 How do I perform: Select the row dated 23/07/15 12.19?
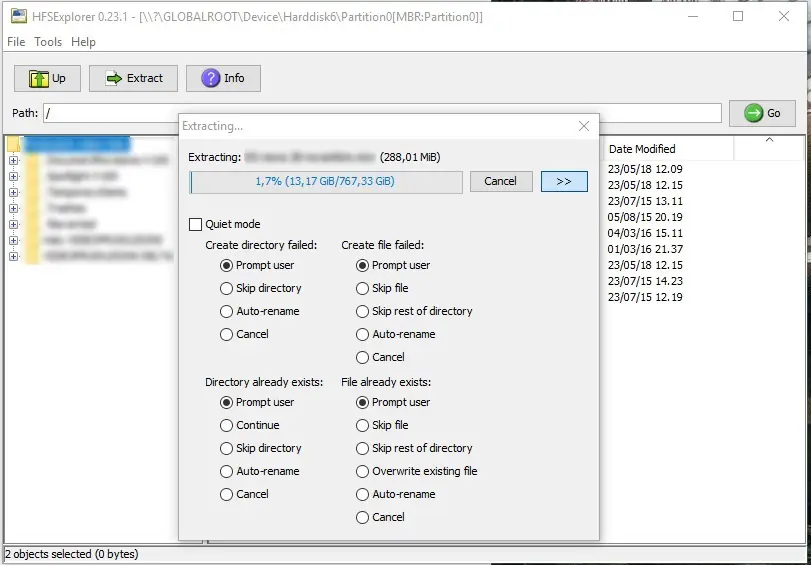point(645,298)
